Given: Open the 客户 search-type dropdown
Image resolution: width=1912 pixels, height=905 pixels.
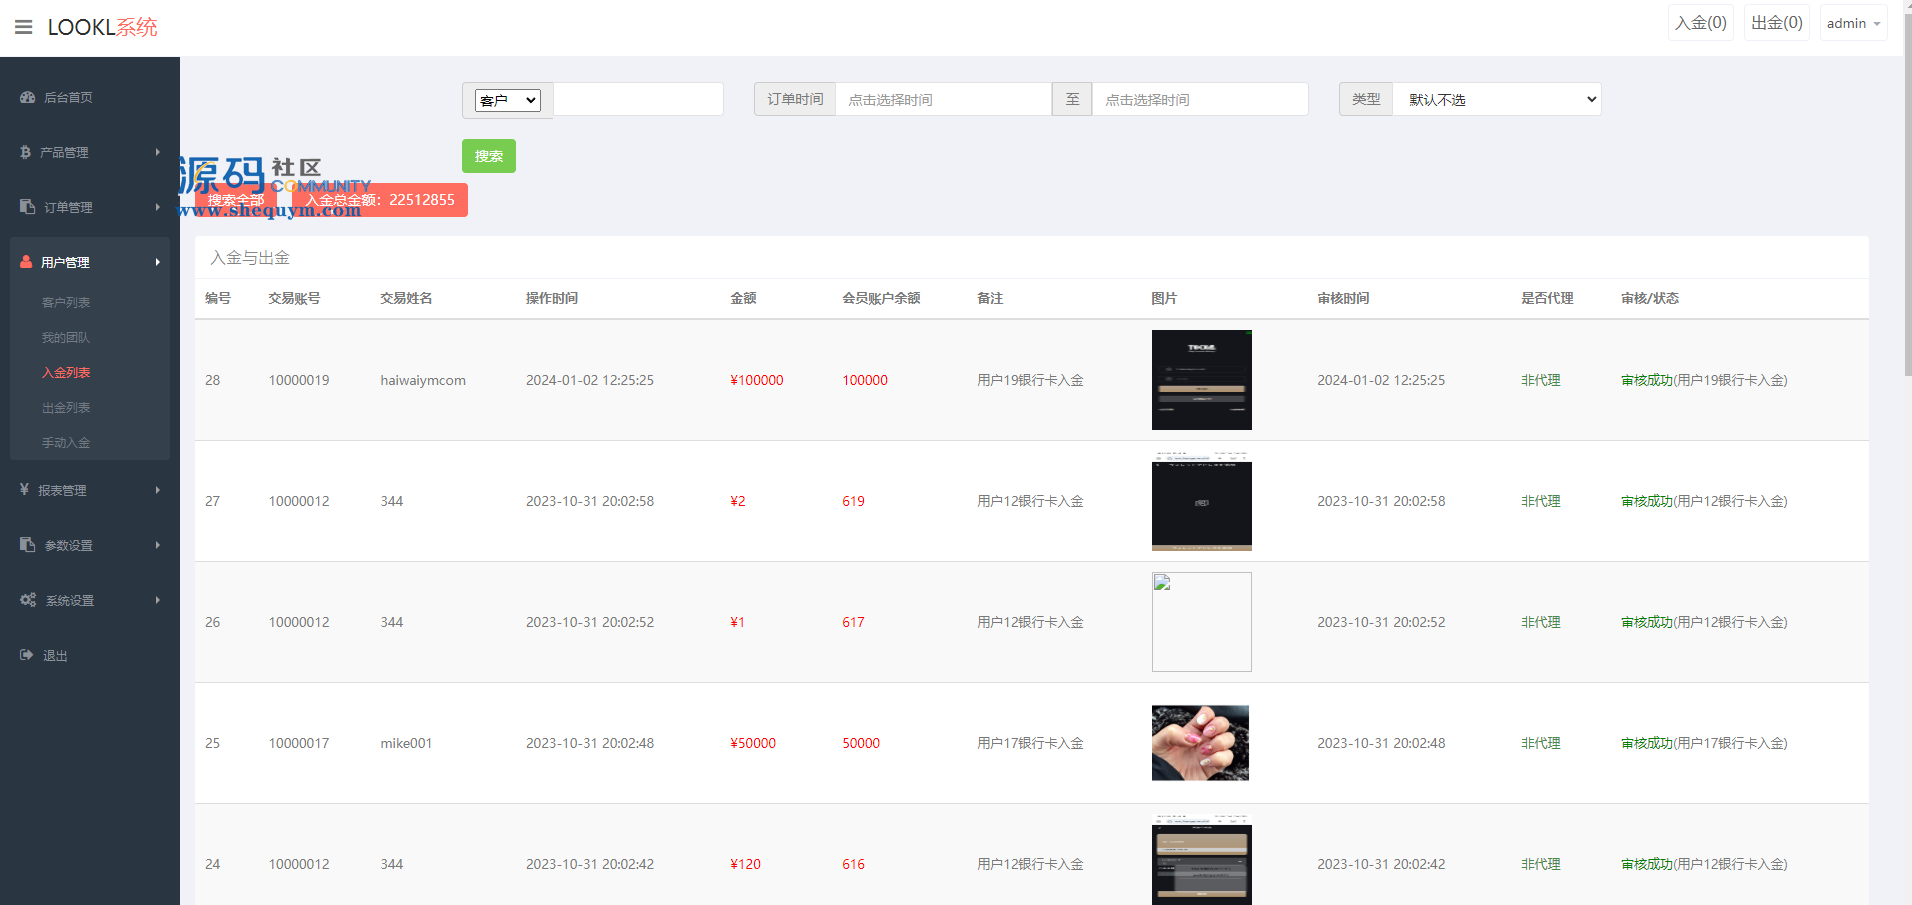Looking at the screenshot, I should (x=507, y=100).
